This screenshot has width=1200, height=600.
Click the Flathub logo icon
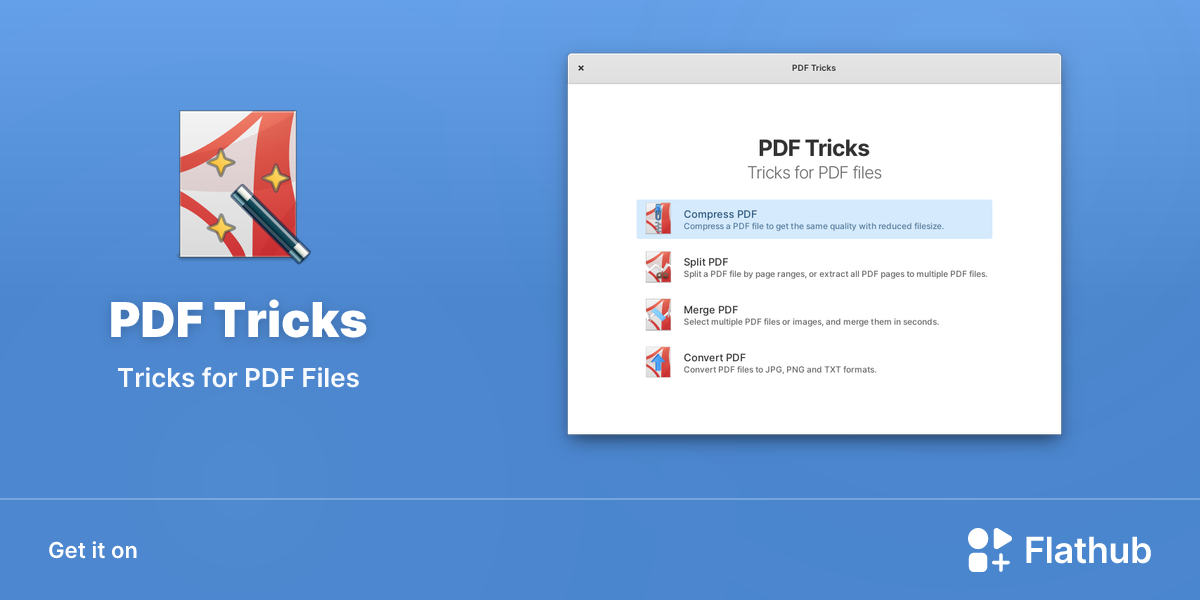tap(990, 550)
